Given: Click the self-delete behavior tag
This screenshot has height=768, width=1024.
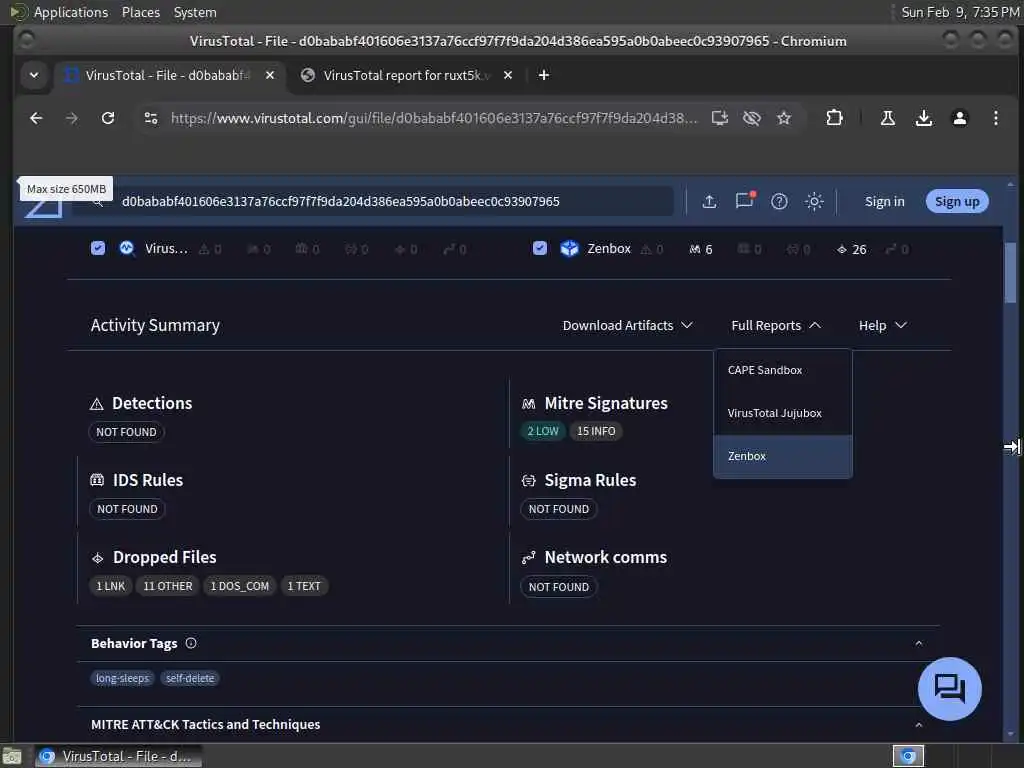Looking at the screenshot, I should (x=190, y=679).
